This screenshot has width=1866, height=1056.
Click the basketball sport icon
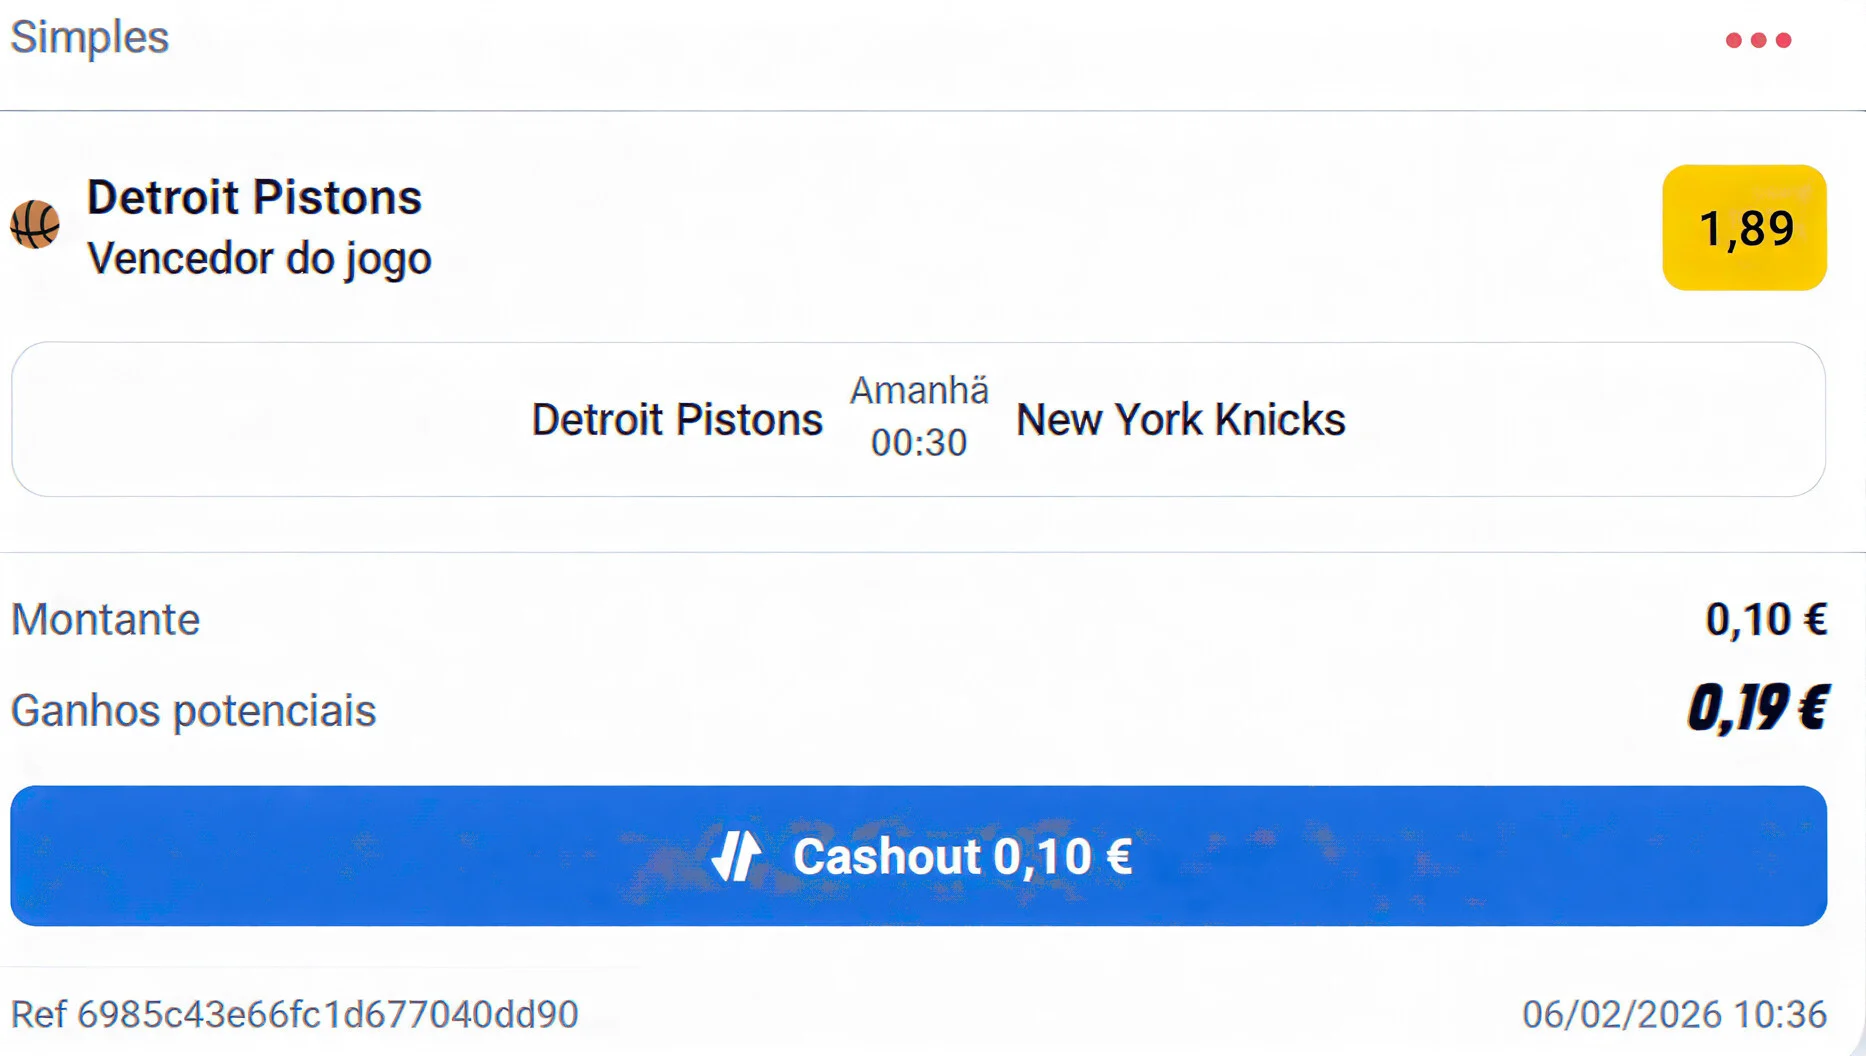pos(35,224)
